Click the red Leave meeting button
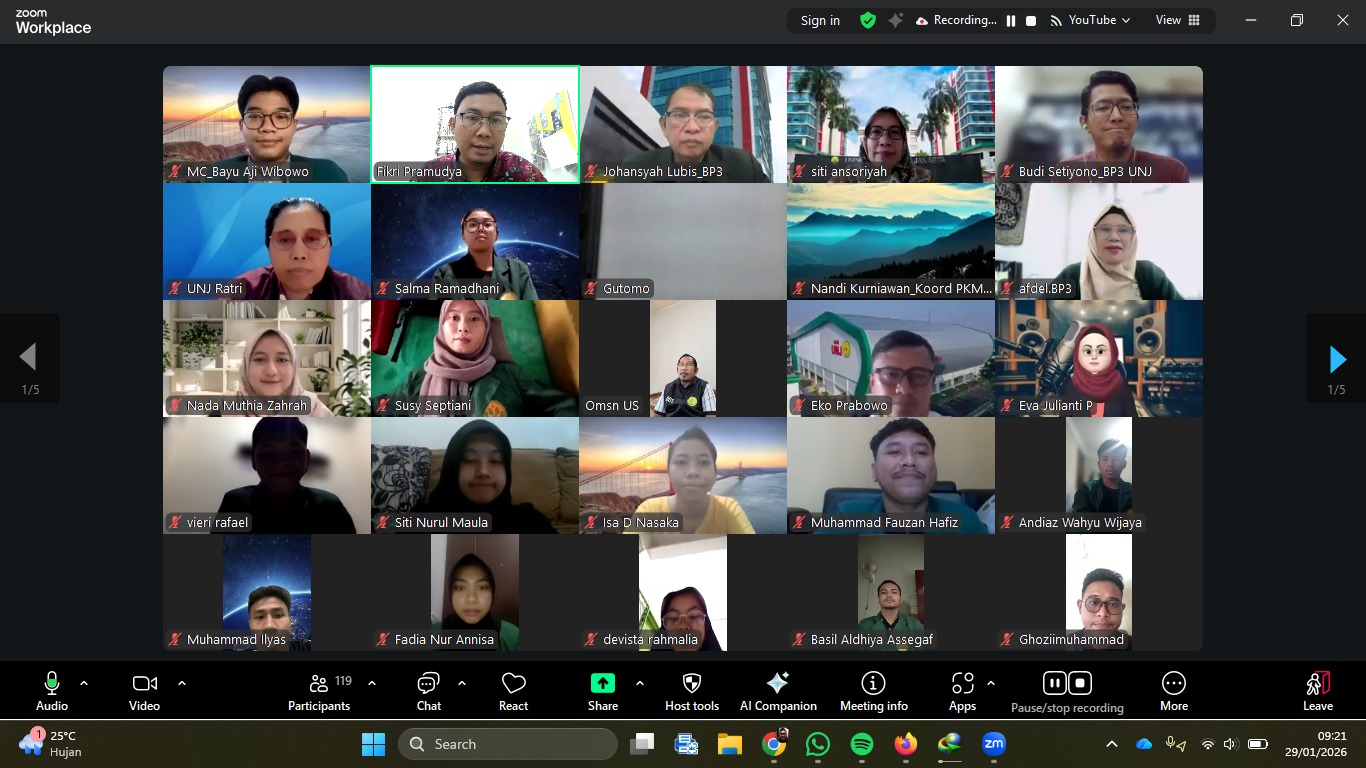Image resolution: width=1366 pixels, height=768 pixels. coord(1317,691)
